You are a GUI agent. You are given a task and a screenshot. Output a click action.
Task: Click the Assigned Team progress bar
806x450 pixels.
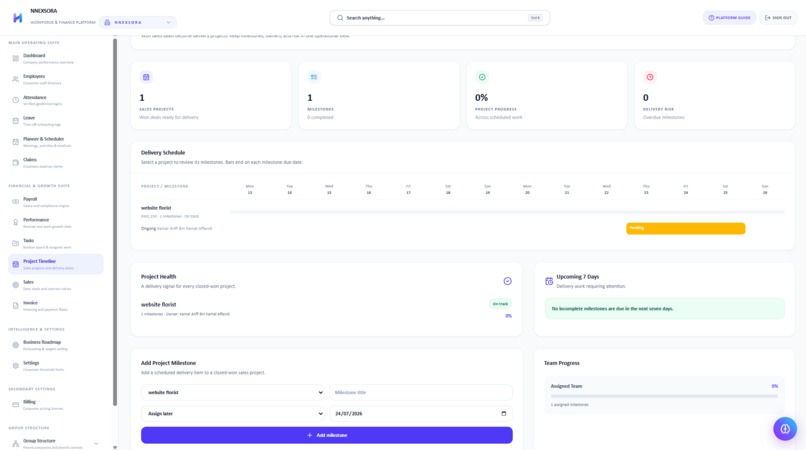point(664,397)
